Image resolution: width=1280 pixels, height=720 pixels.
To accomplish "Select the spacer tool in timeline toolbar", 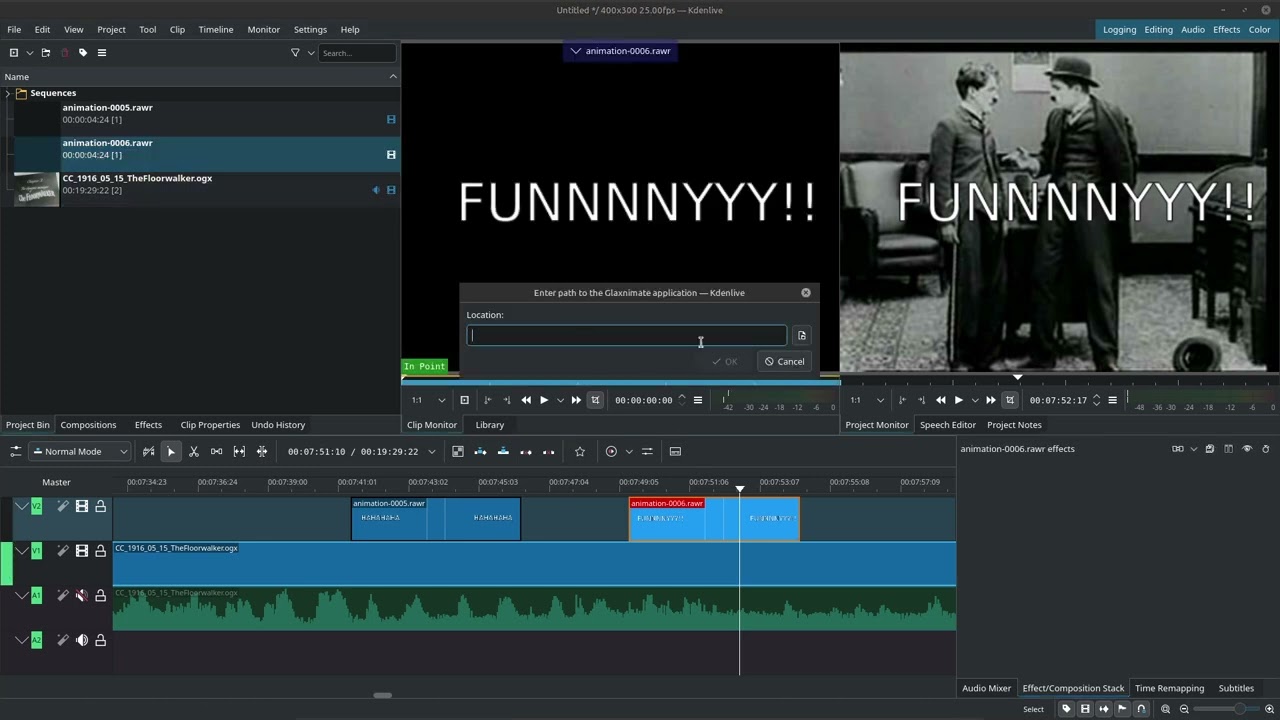I will tap(216, 451).
